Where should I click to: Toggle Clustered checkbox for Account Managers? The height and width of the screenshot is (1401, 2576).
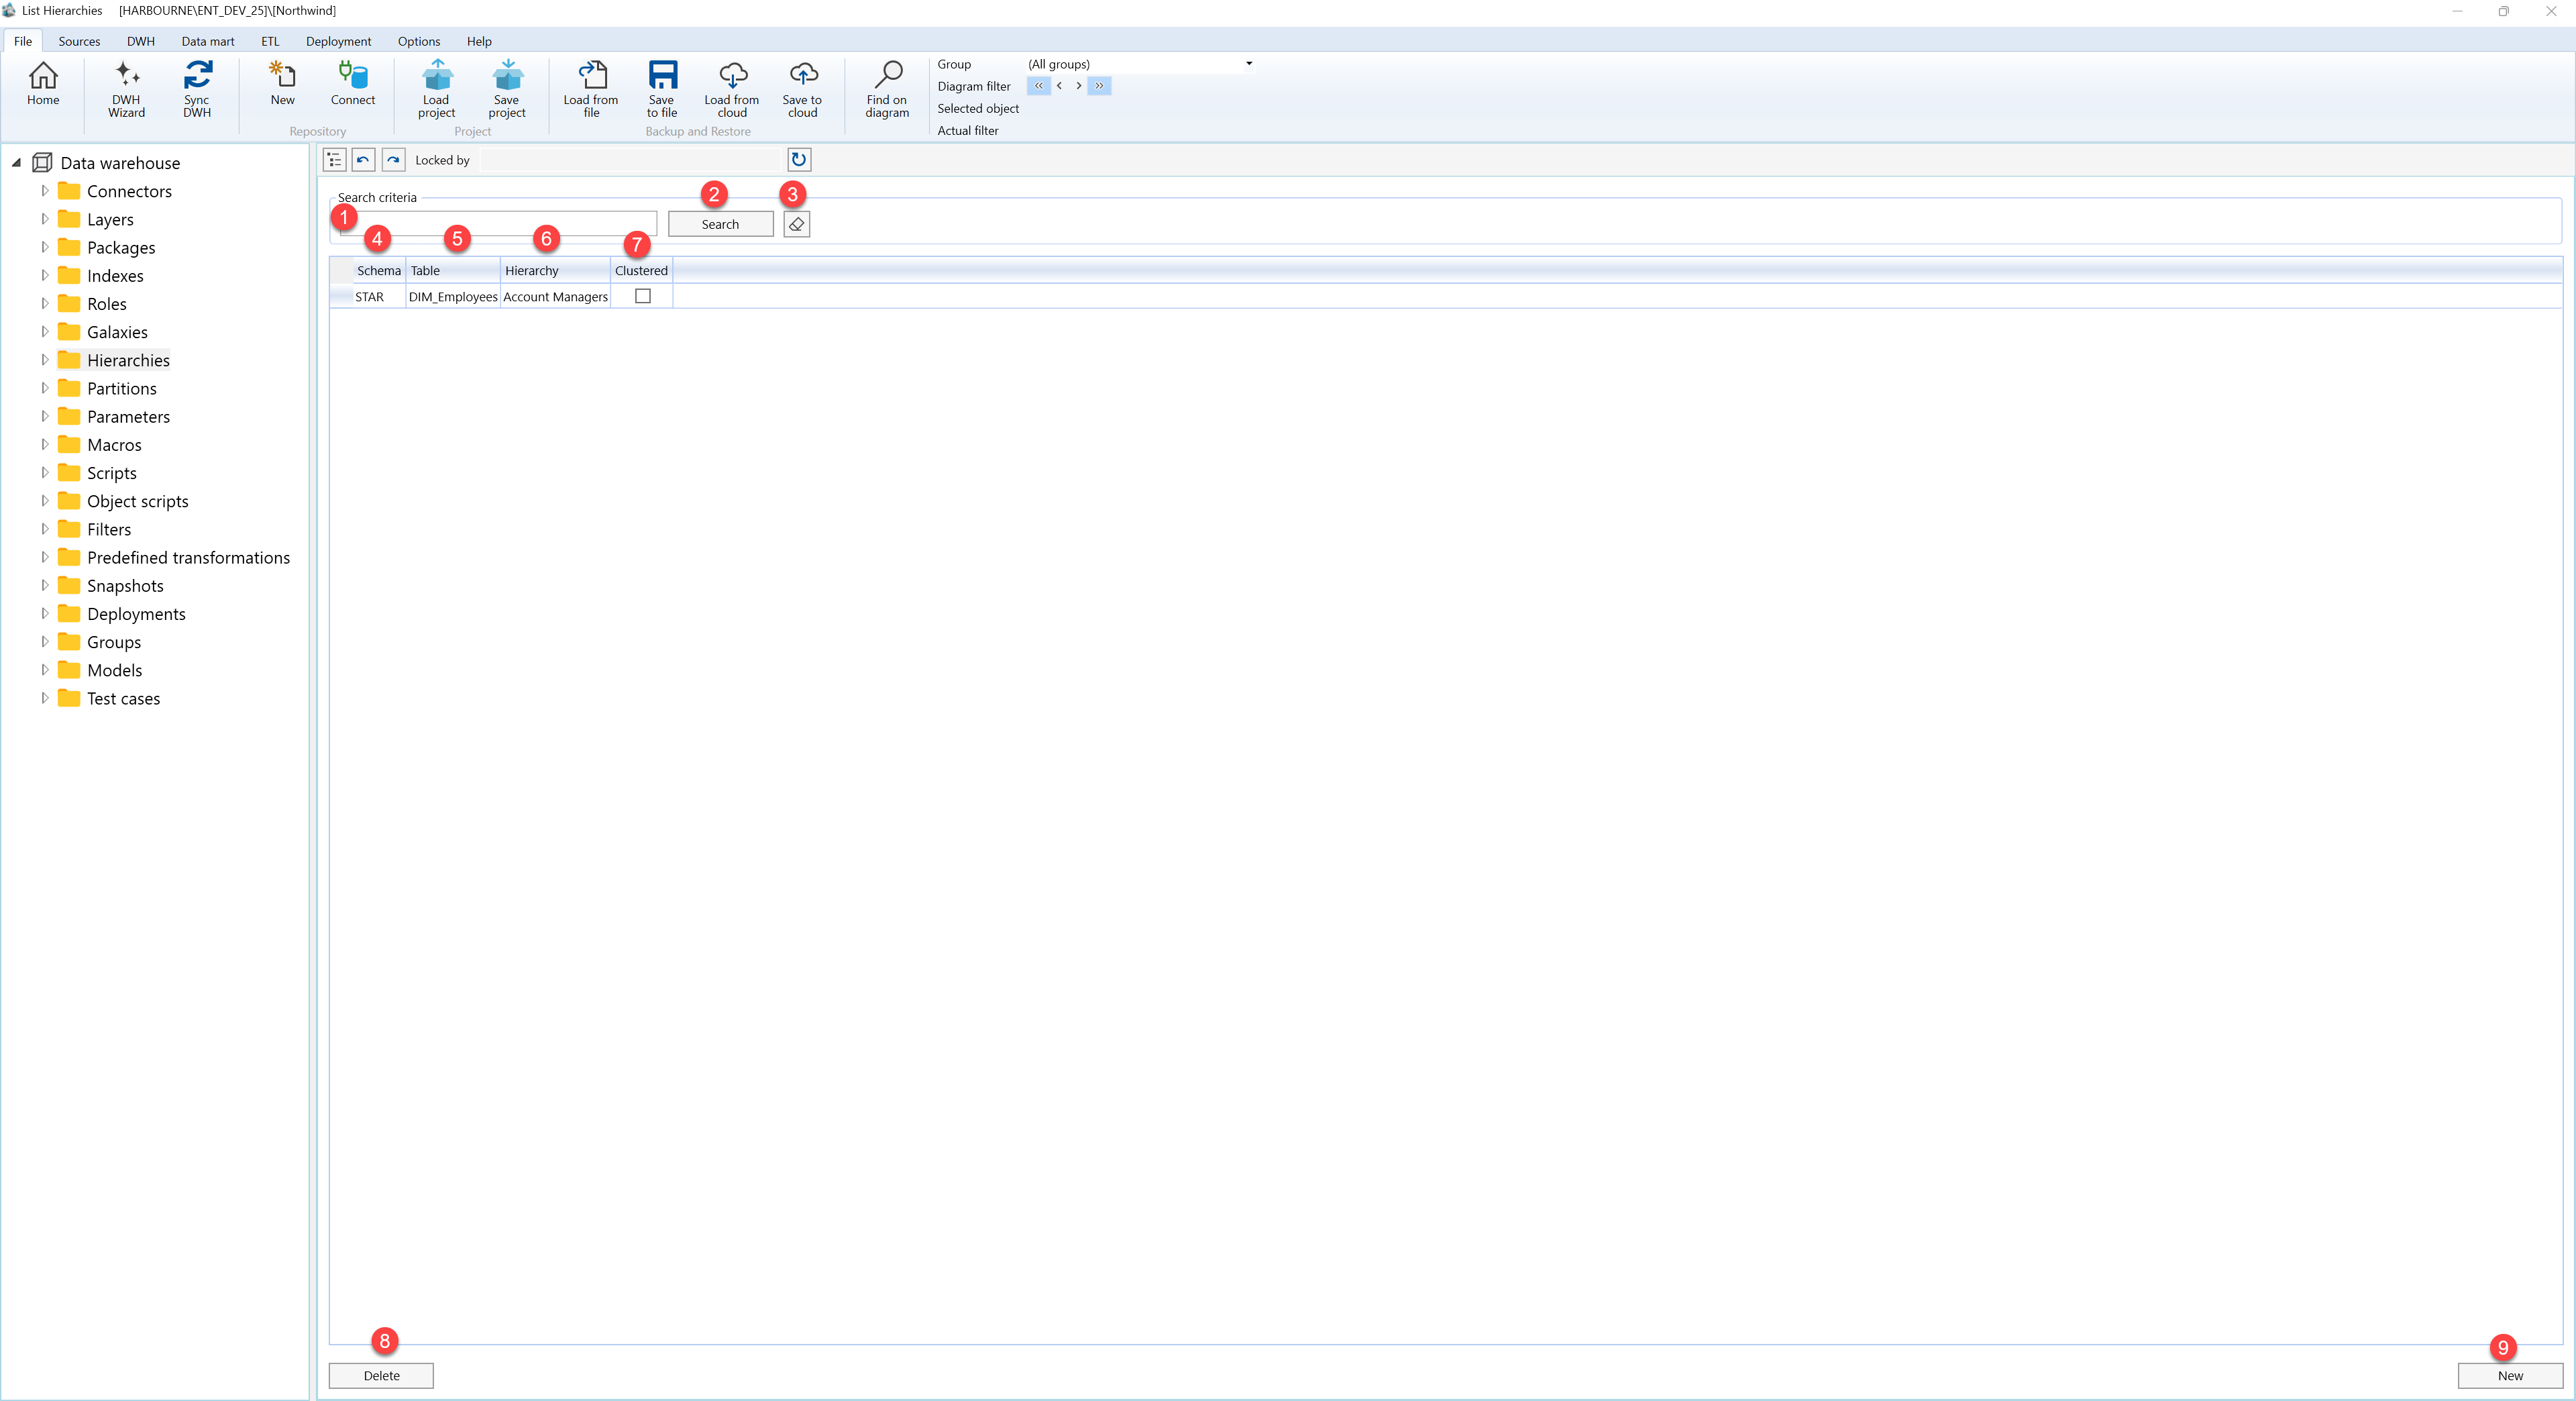643,296
